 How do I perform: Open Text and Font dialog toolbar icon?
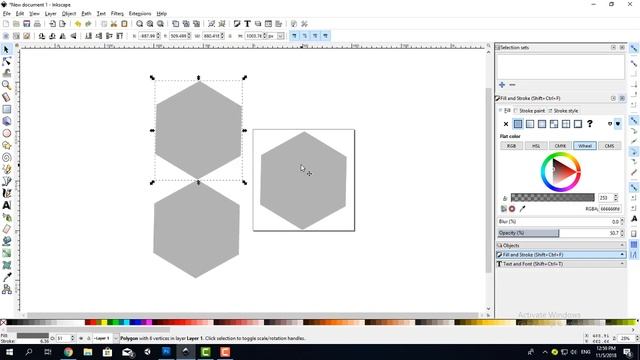coord(247,24)
